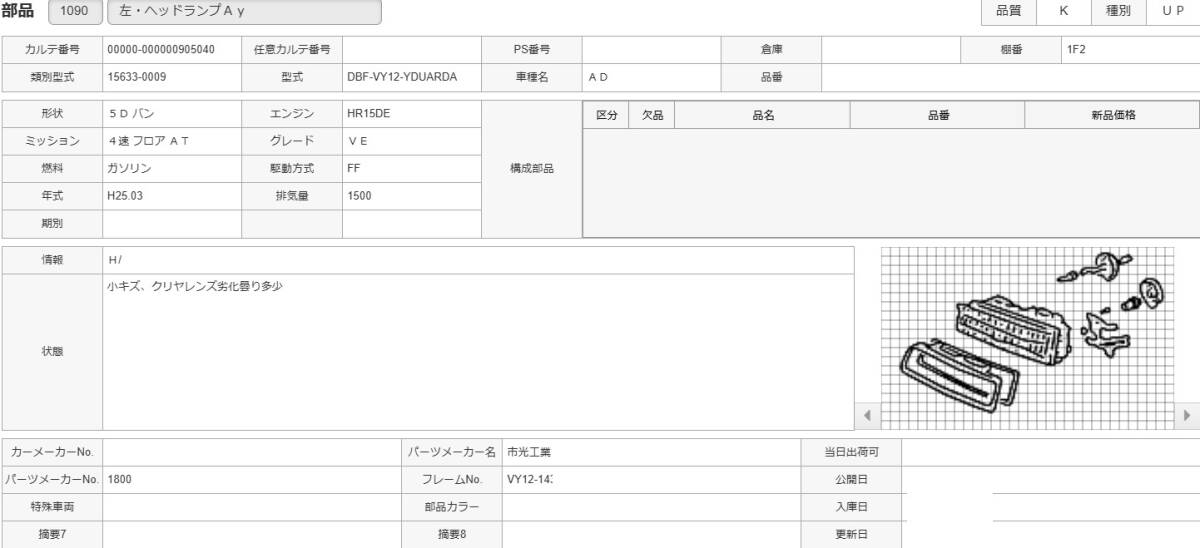
Task: Click the 品質 value K
Action: point(1063,11)
